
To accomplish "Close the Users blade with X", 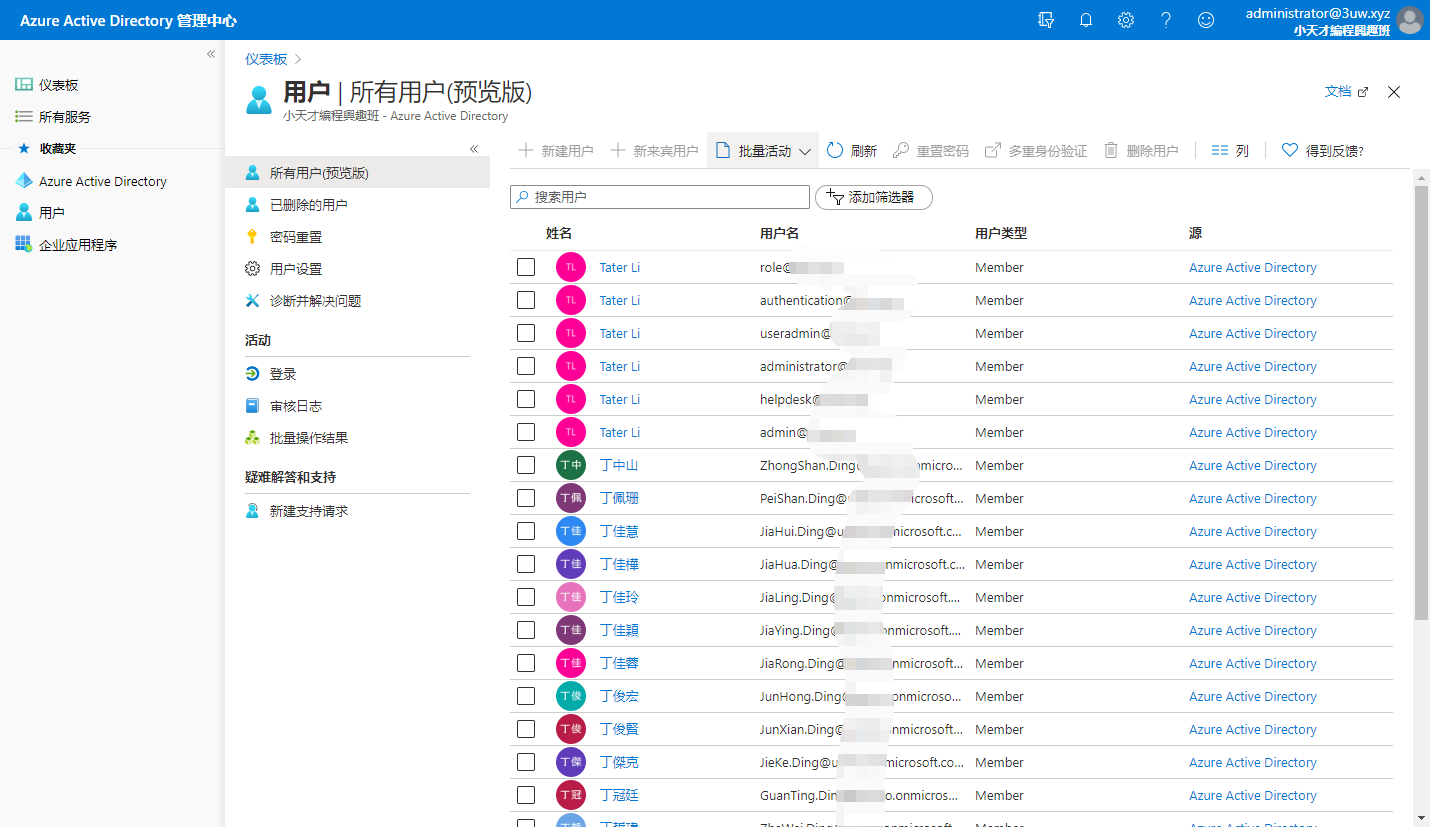I will pos(1394,92).
